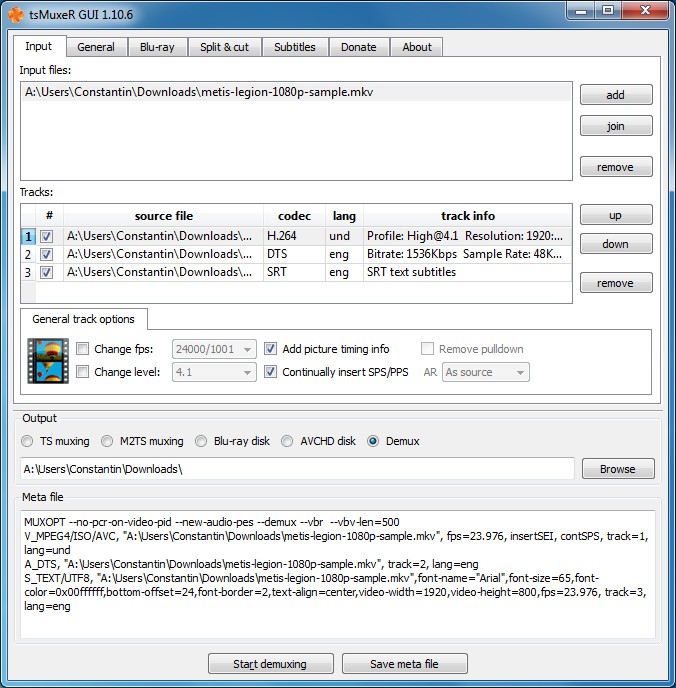Viewport: 676px width, 688px height.
Task: Browse for output folder
Action: [x=618, y=469]
